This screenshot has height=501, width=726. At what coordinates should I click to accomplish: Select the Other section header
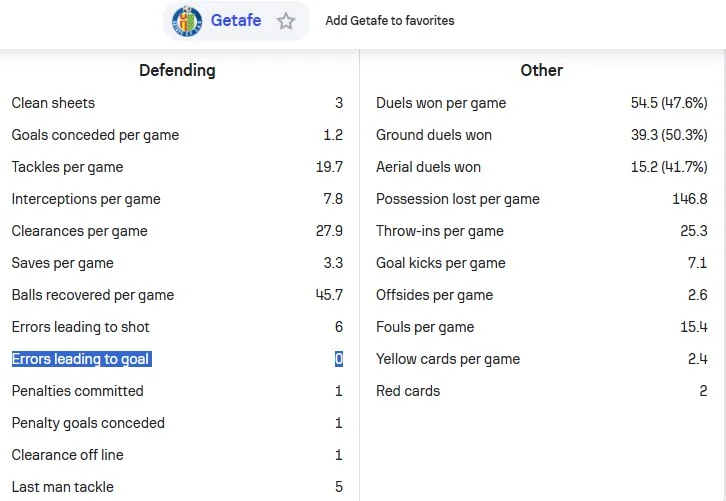pyautogui.click(x=541, y=71)
